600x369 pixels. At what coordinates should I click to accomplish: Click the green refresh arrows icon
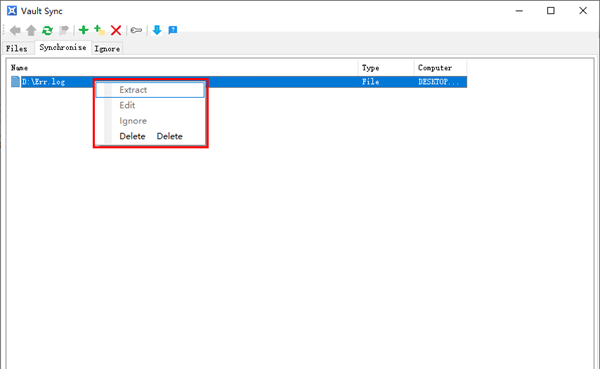click(47, 30)
